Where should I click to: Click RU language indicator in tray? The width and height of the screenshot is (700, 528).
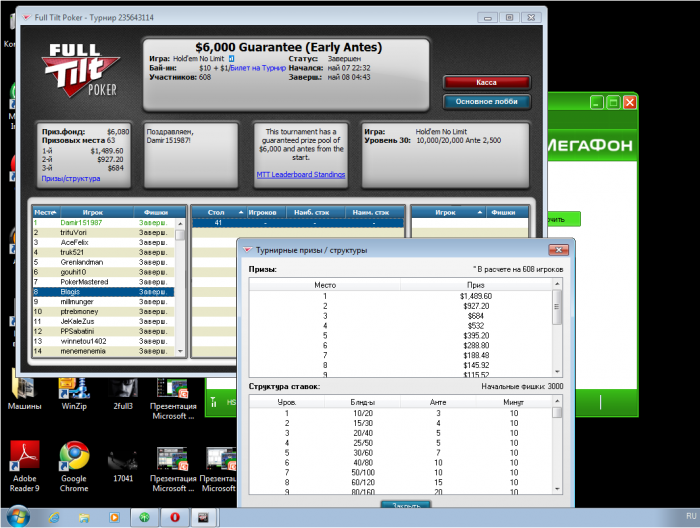(691, 516)
